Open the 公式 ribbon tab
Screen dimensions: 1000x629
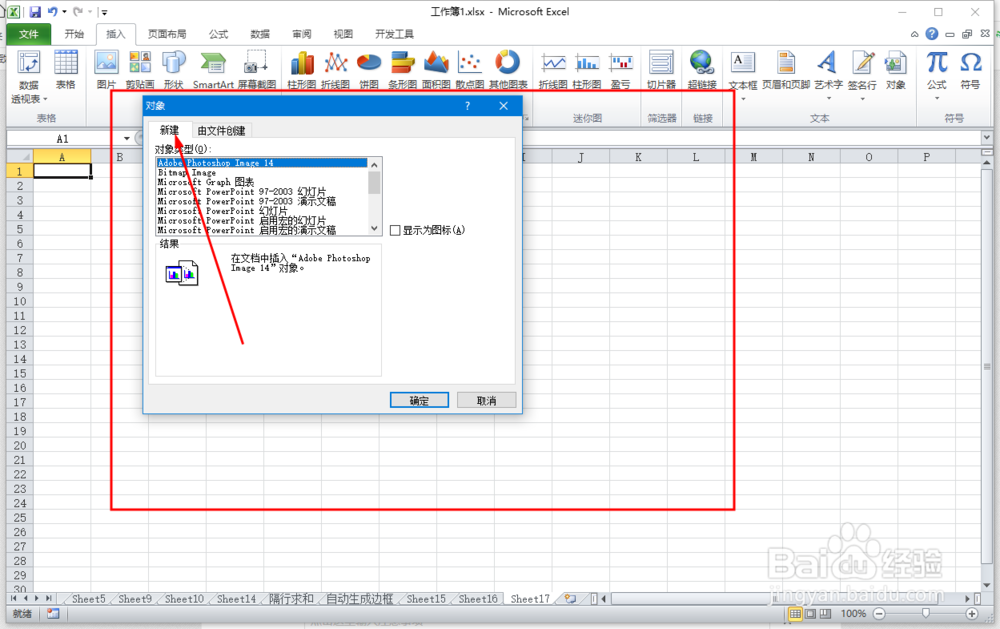pyautogui.click(x=218, y=34)
